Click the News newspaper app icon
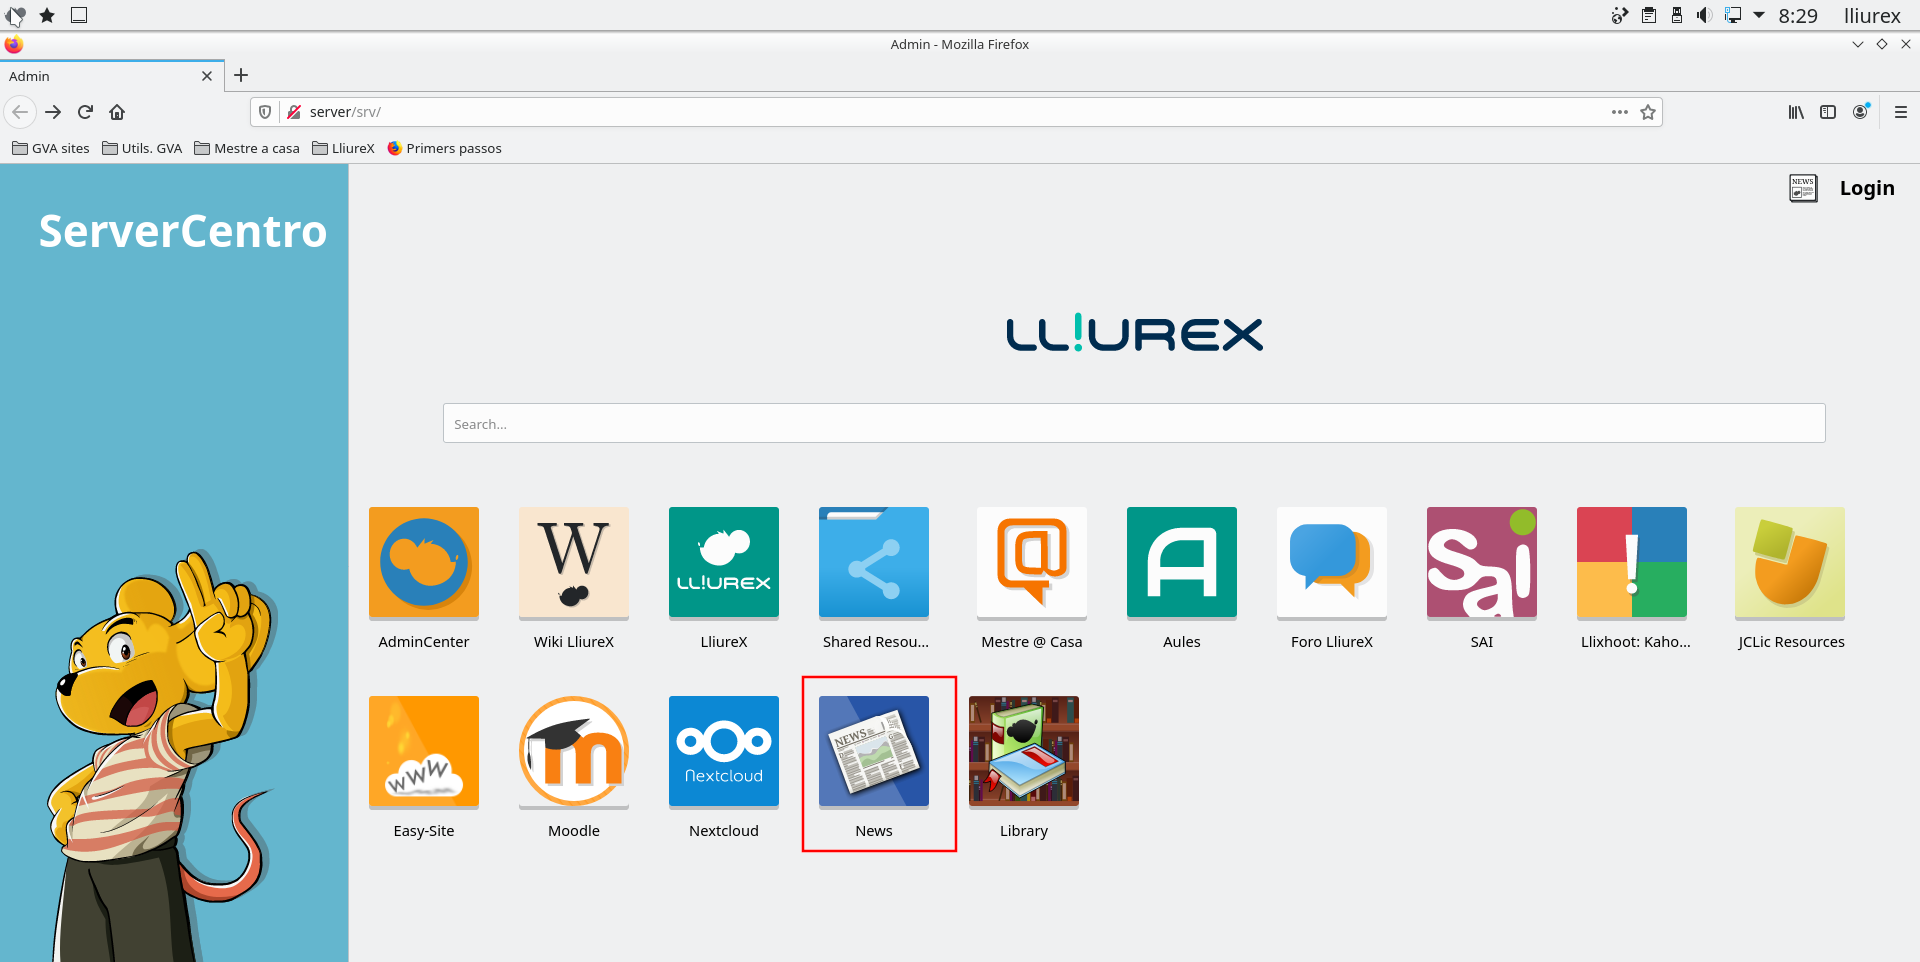 coord(873,751)
